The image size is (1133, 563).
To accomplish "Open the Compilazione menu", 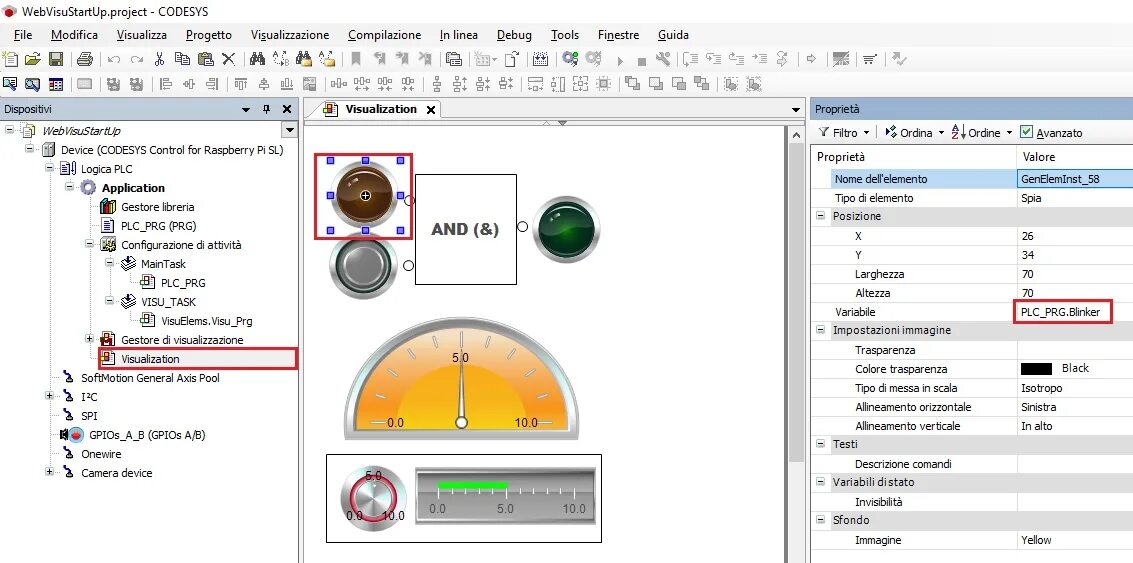I will (384, 35).
